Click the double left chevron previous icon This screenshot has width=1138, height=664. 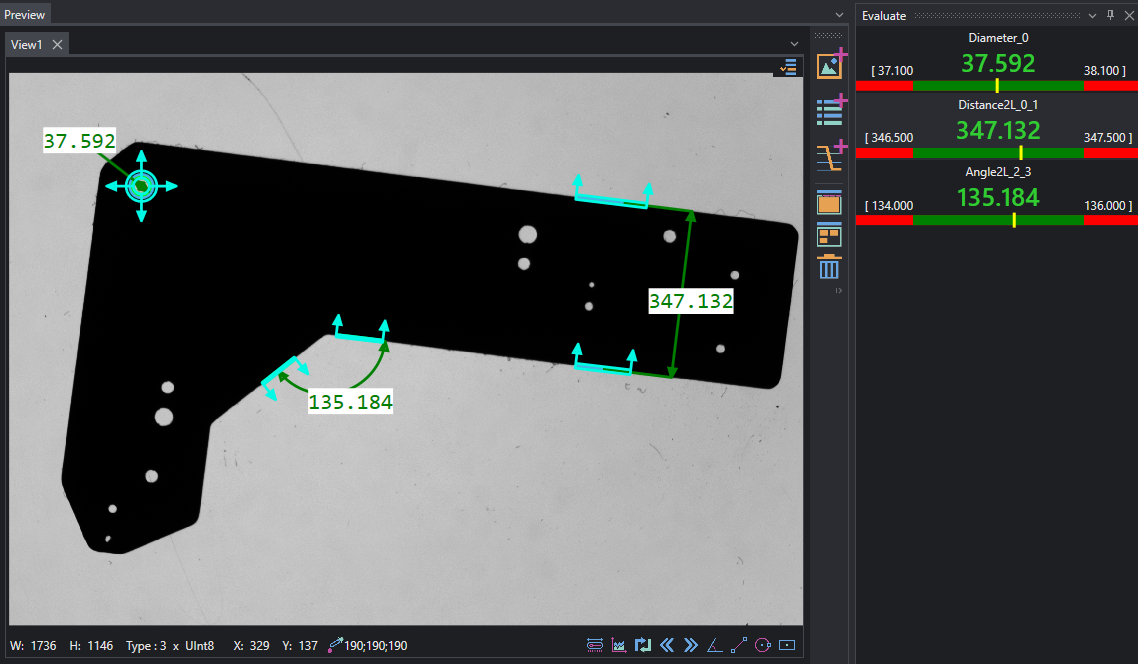pyautogui.click(x=667, y=645)
